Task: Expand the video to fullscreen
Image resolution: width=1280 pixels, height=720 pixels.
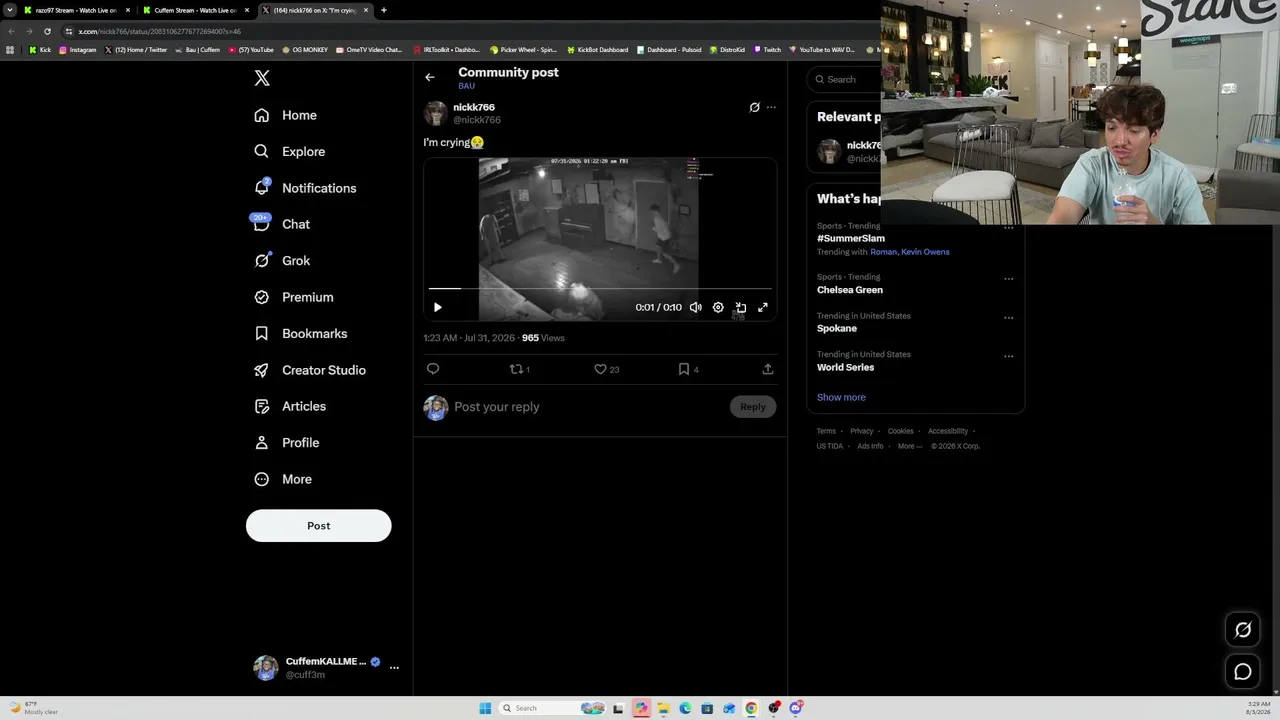Action: 763,308
